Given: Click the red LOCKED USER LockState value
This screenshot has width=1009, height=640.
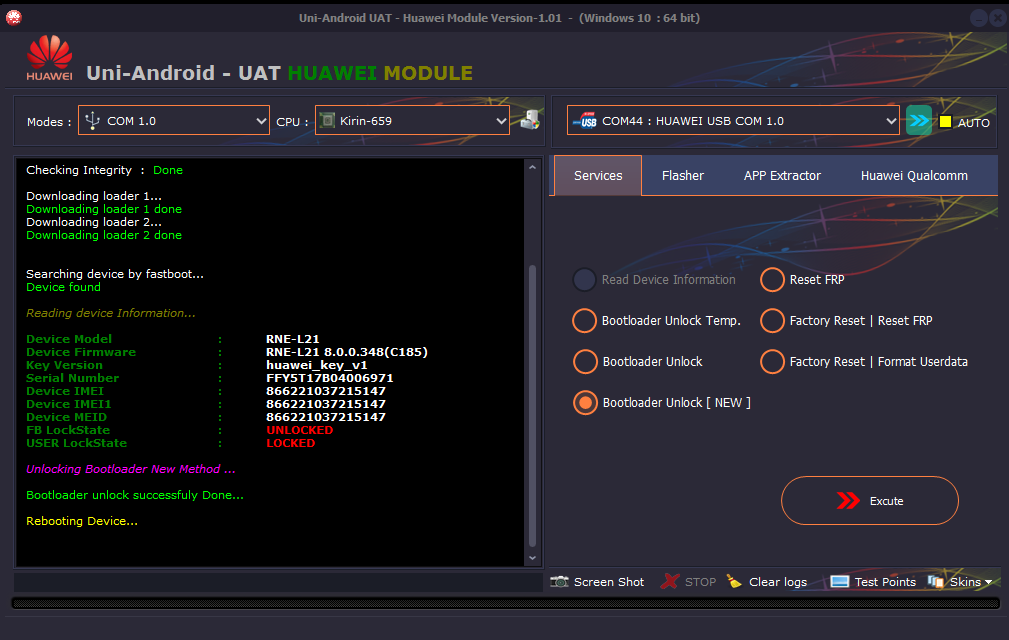Looking at the screenshot, I should coord(291,443).
